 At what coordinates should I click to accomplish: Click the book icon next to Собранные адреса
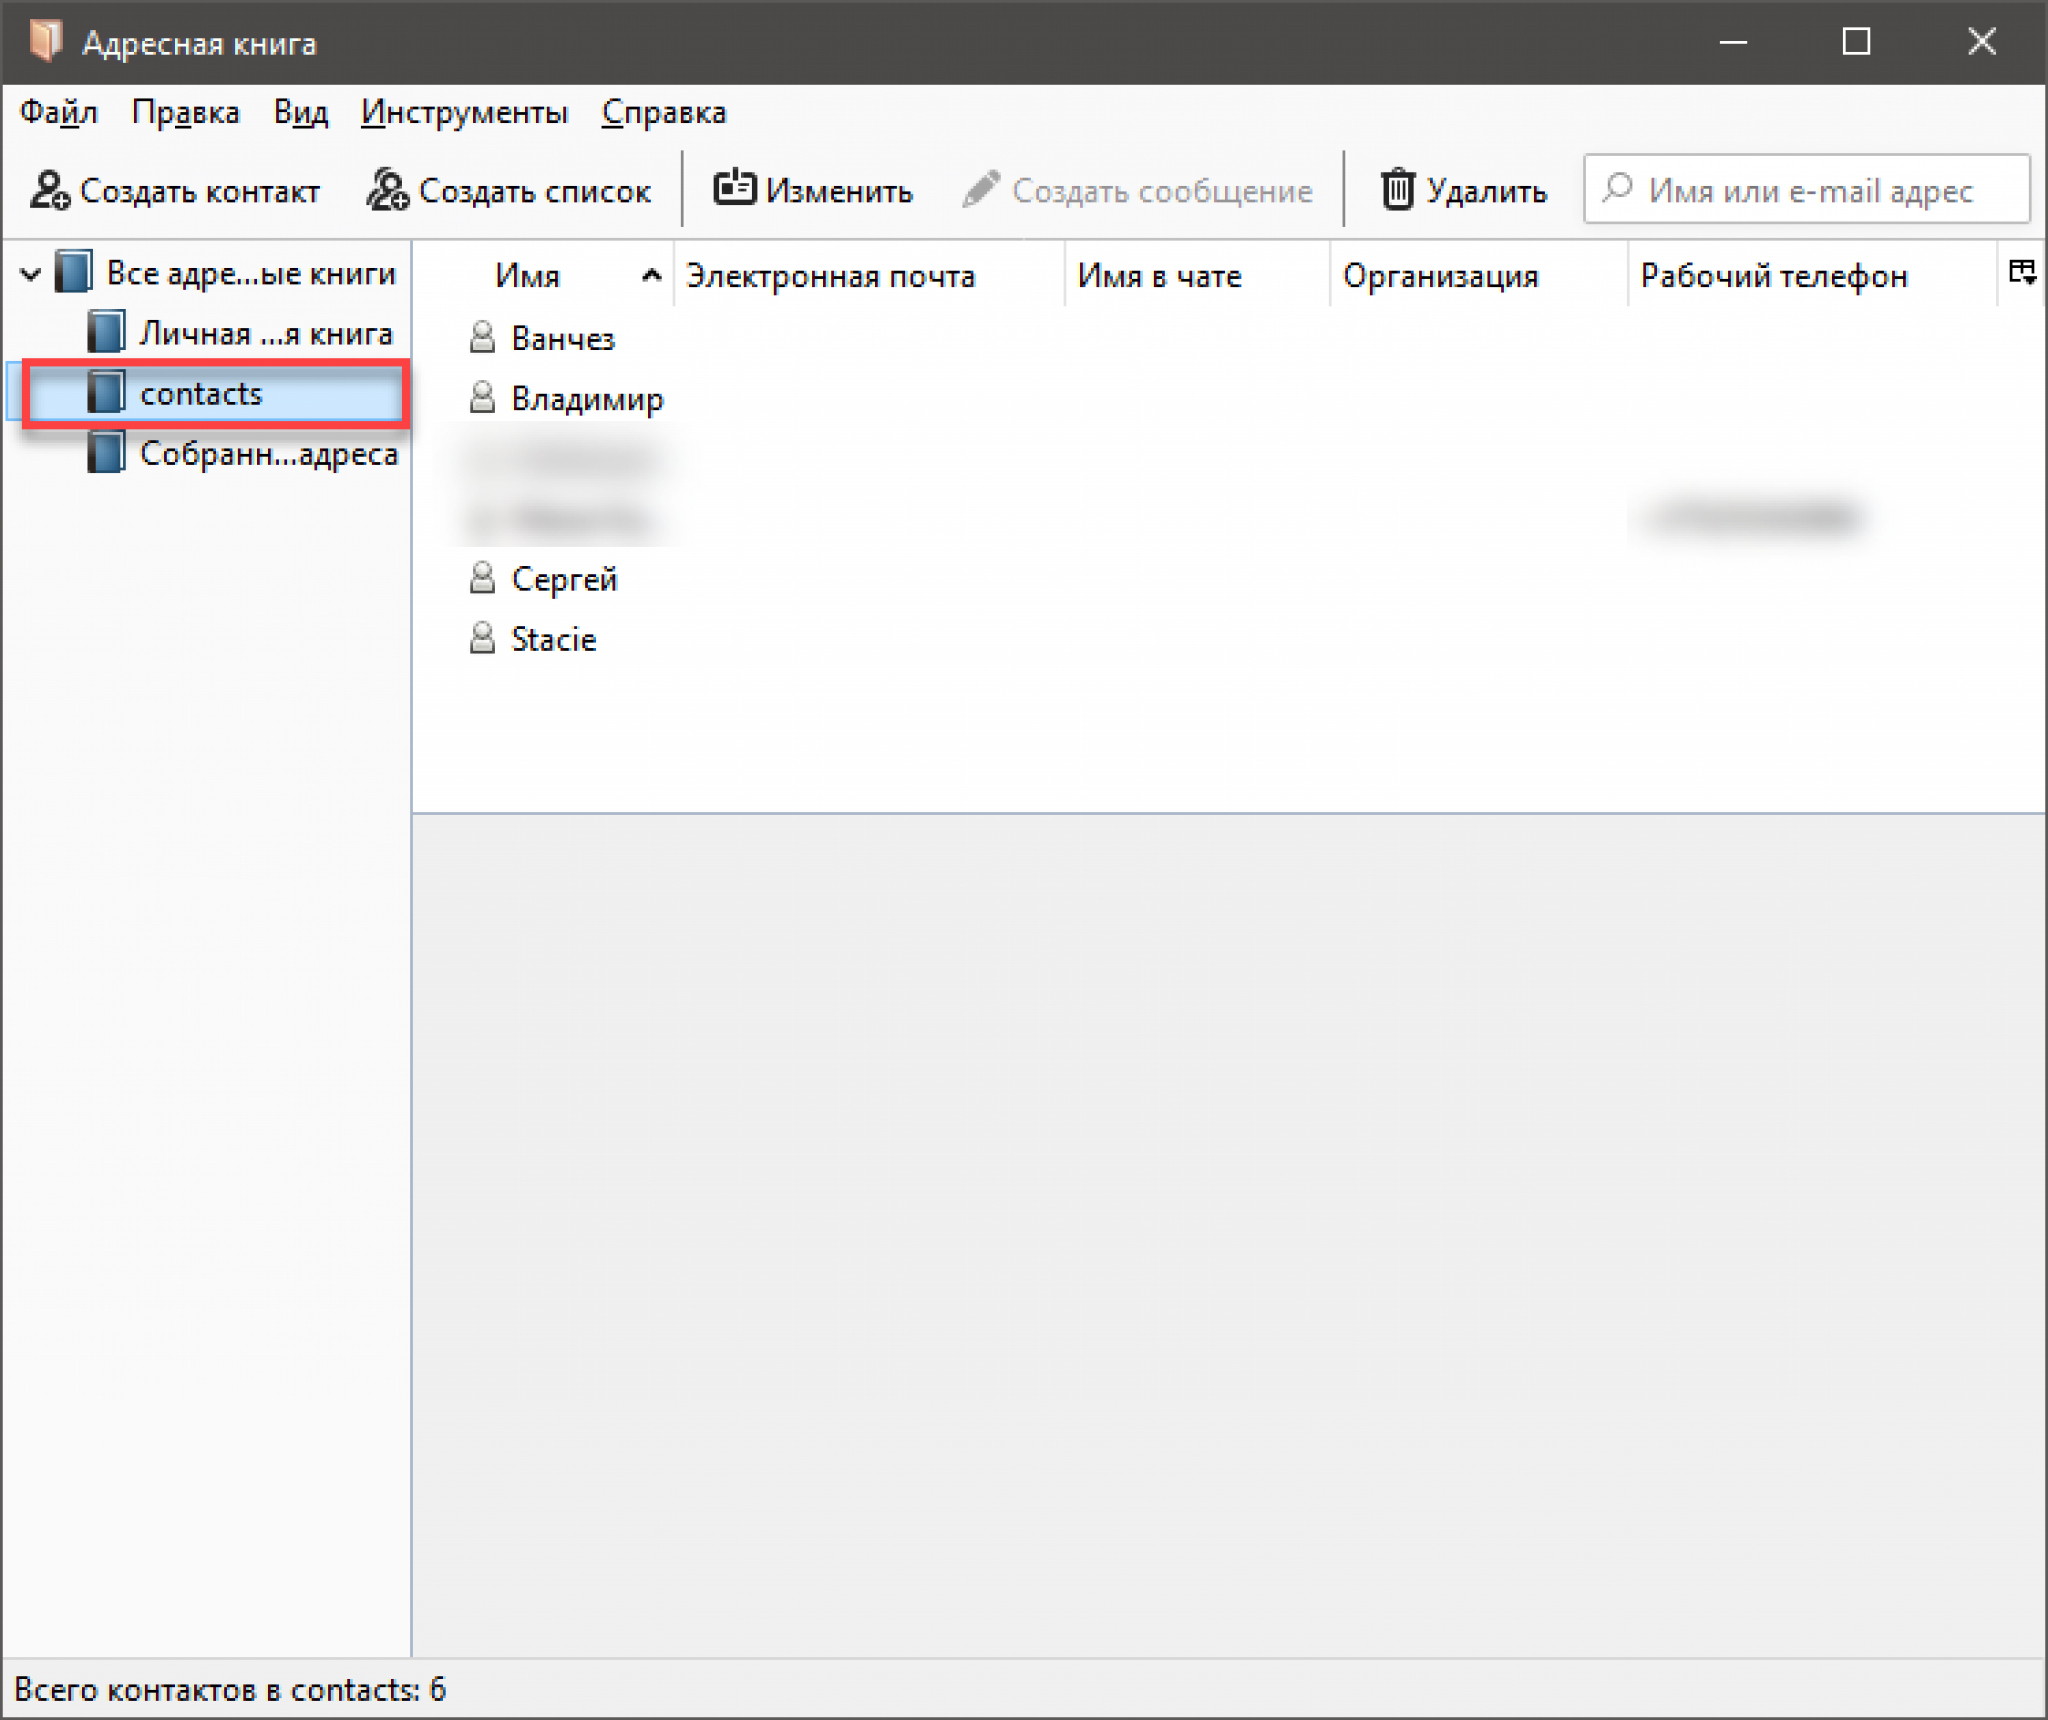point(105,452)
